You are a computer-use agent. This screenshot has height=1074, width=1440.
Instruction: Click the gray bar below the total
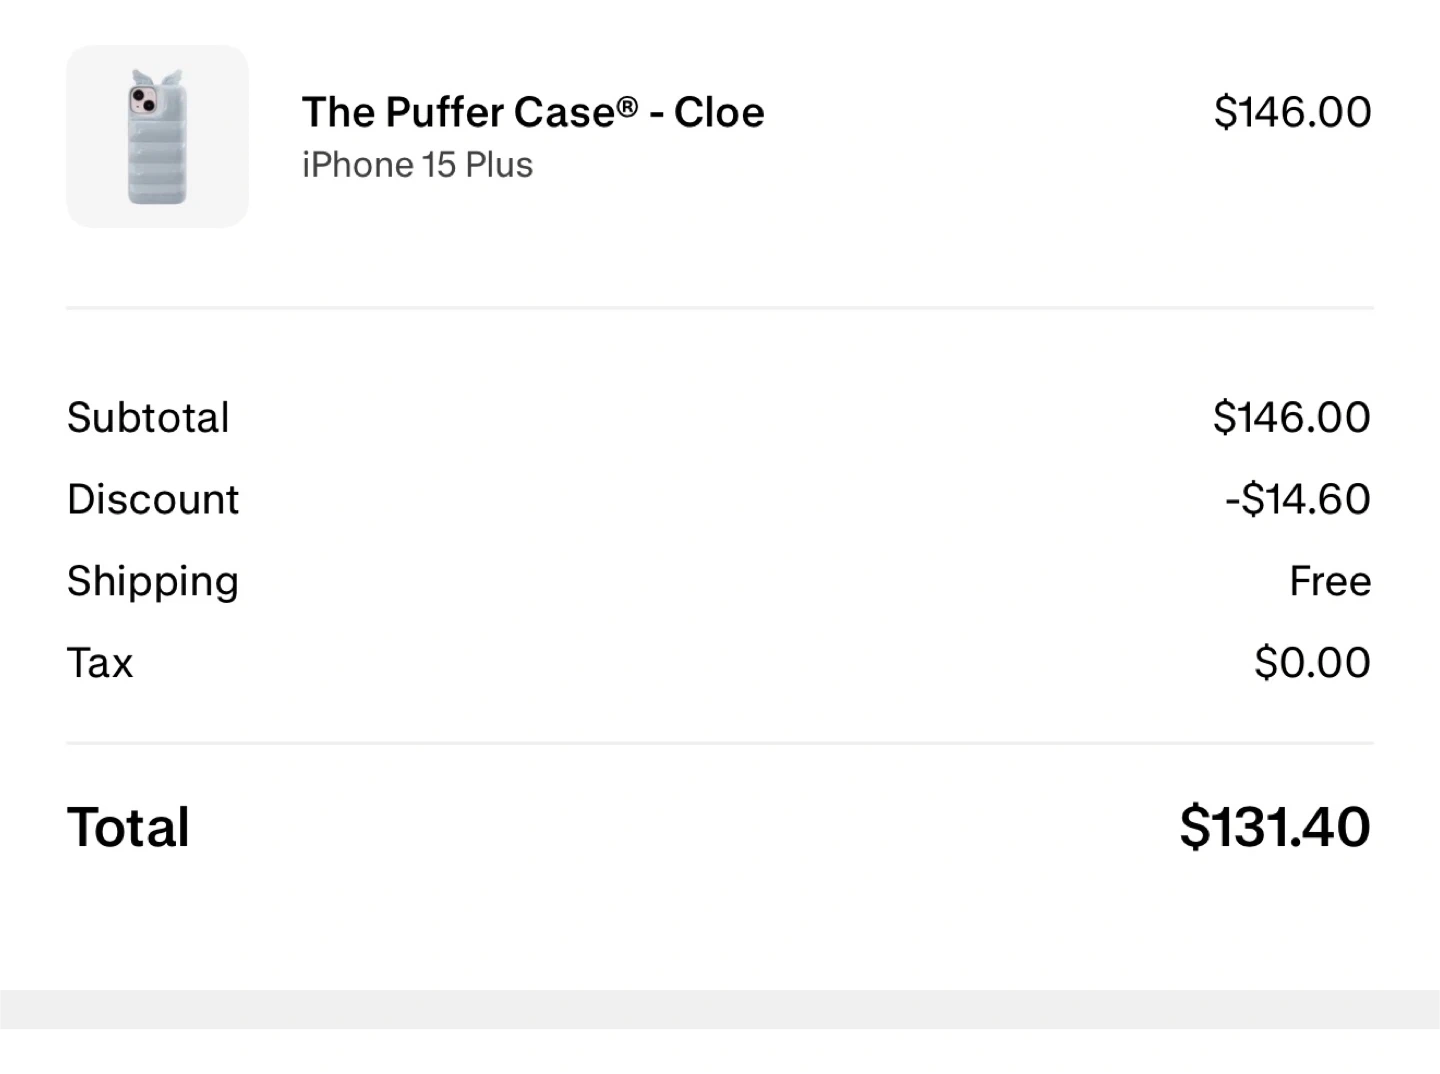[x=720, y=1009]
